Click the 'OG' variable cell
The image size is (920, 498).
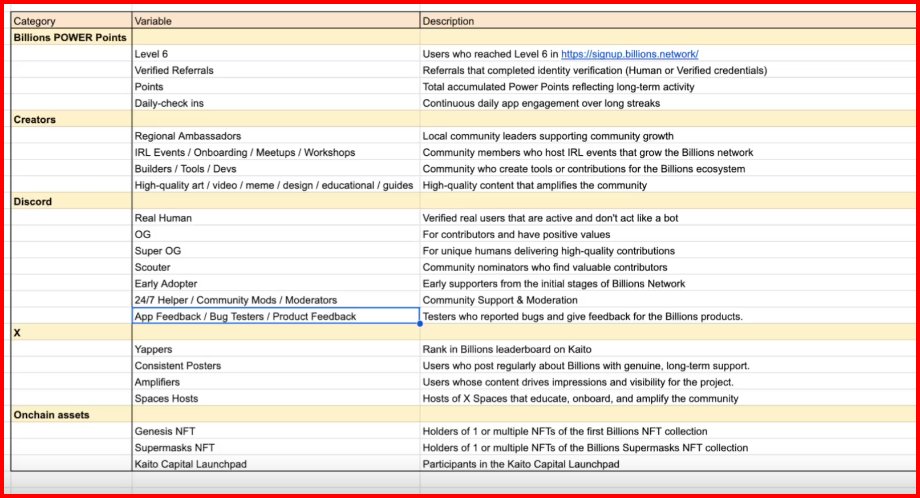point(276,234)
